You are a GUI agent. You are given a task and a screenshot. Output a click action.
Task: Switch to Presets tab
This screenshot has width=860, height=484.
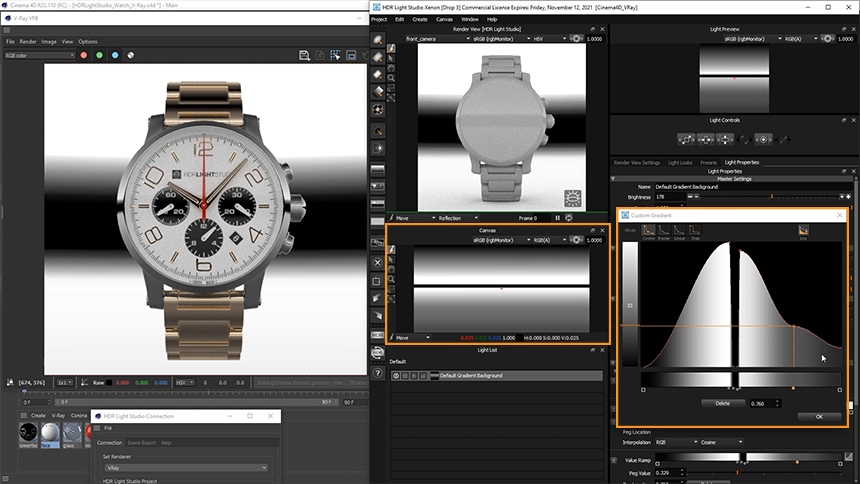pos(708,162)
